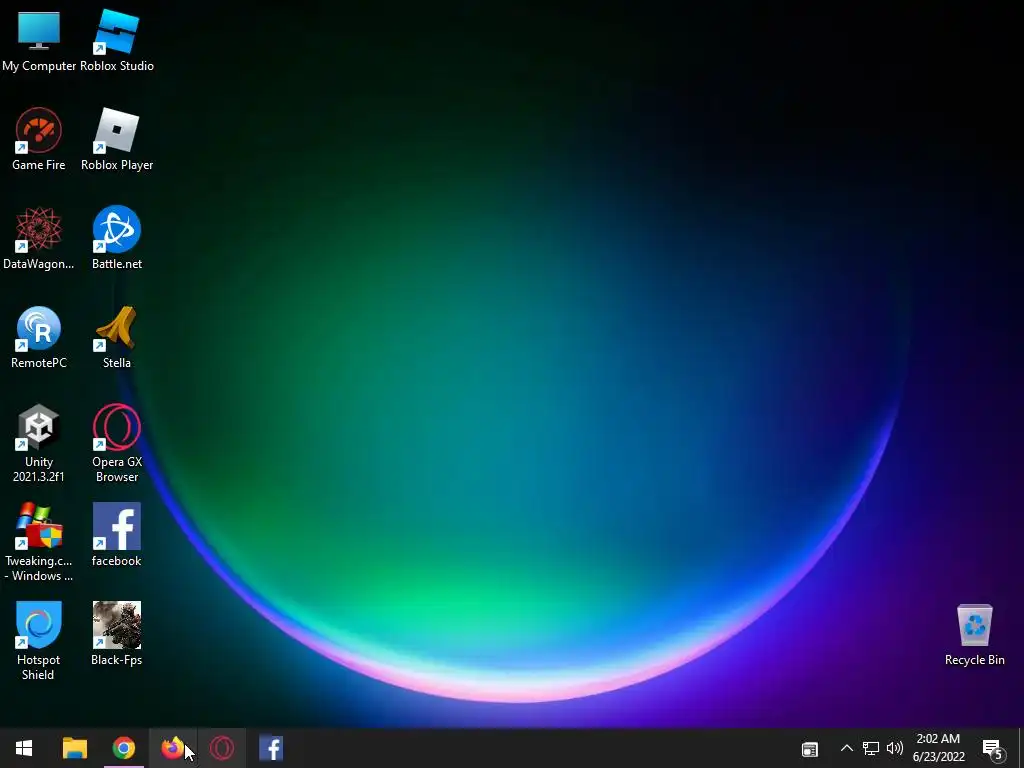Select the facebook desktop shortcut
1024x768 pixels.
pos(117,536)
